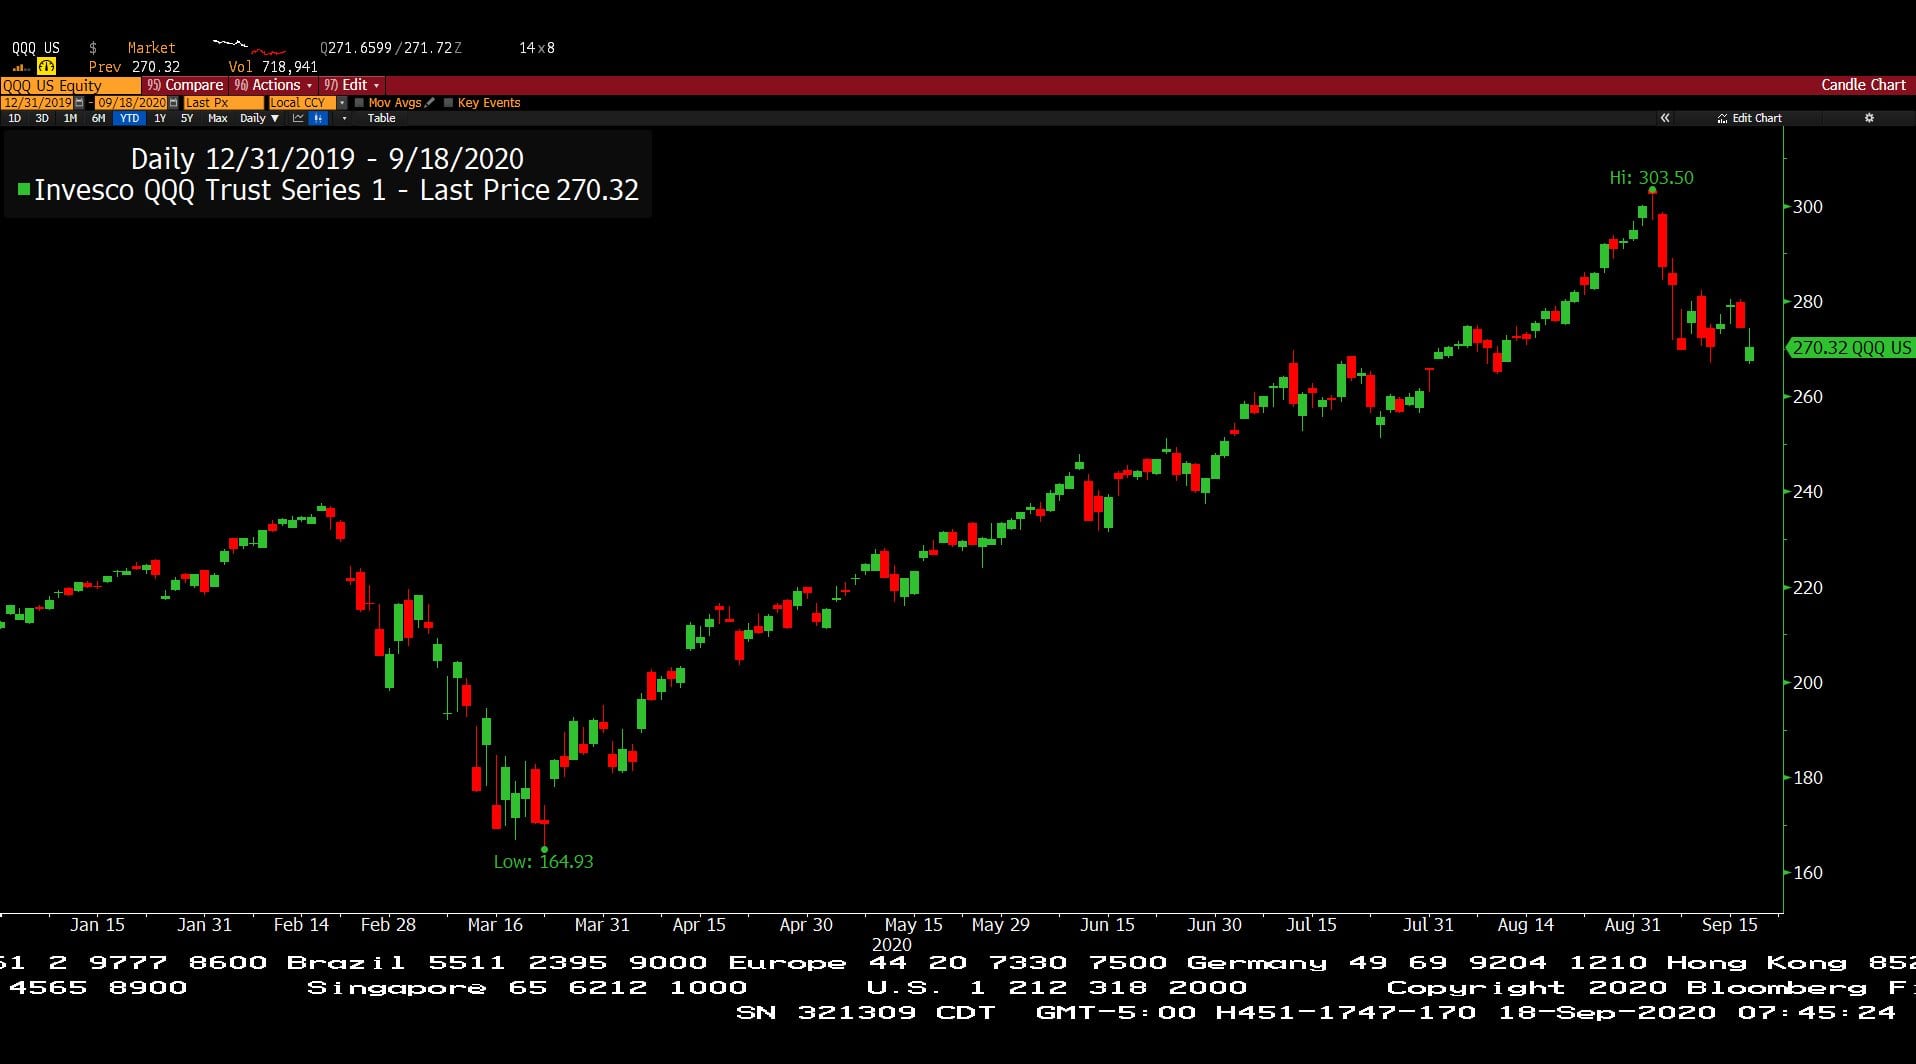Select the 1Y range tab
Screen dimensions: 1916x1064
(160, 118)
